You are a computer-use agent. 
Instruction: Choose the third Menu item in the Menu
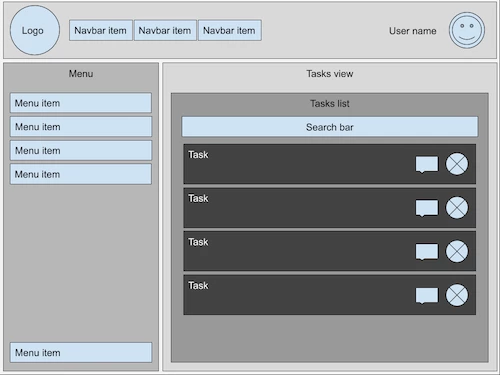pyautogui.click(x=81, y=150)
